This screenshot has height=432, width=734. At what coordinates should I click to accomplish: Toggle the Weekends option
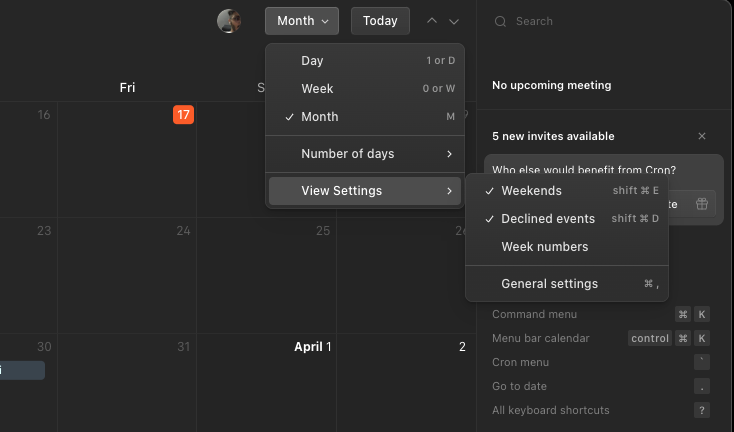click(567, 190)
